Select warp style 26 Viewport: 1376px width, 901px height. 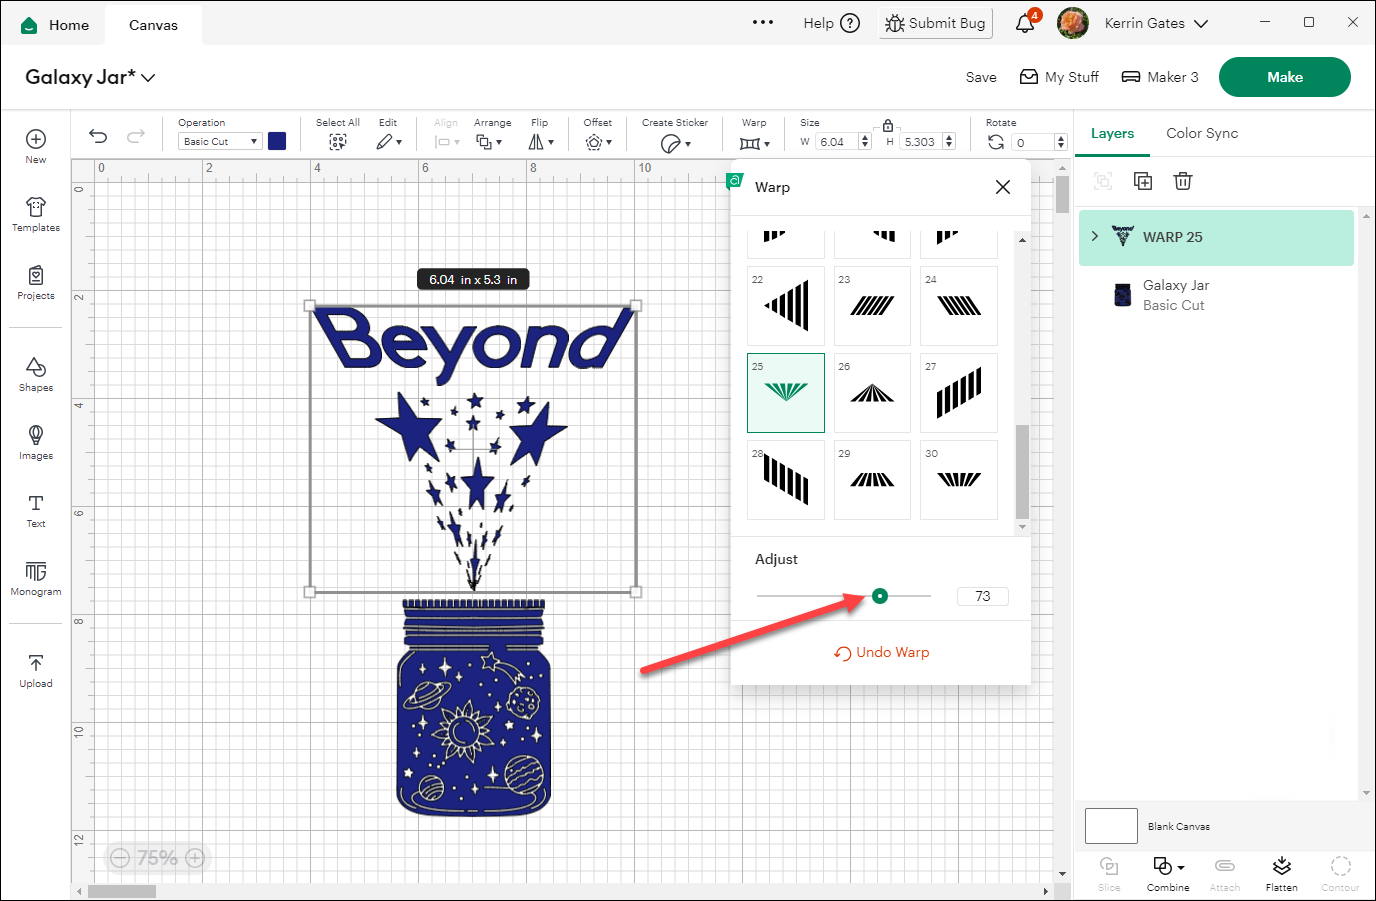click(x=872, y=392)
